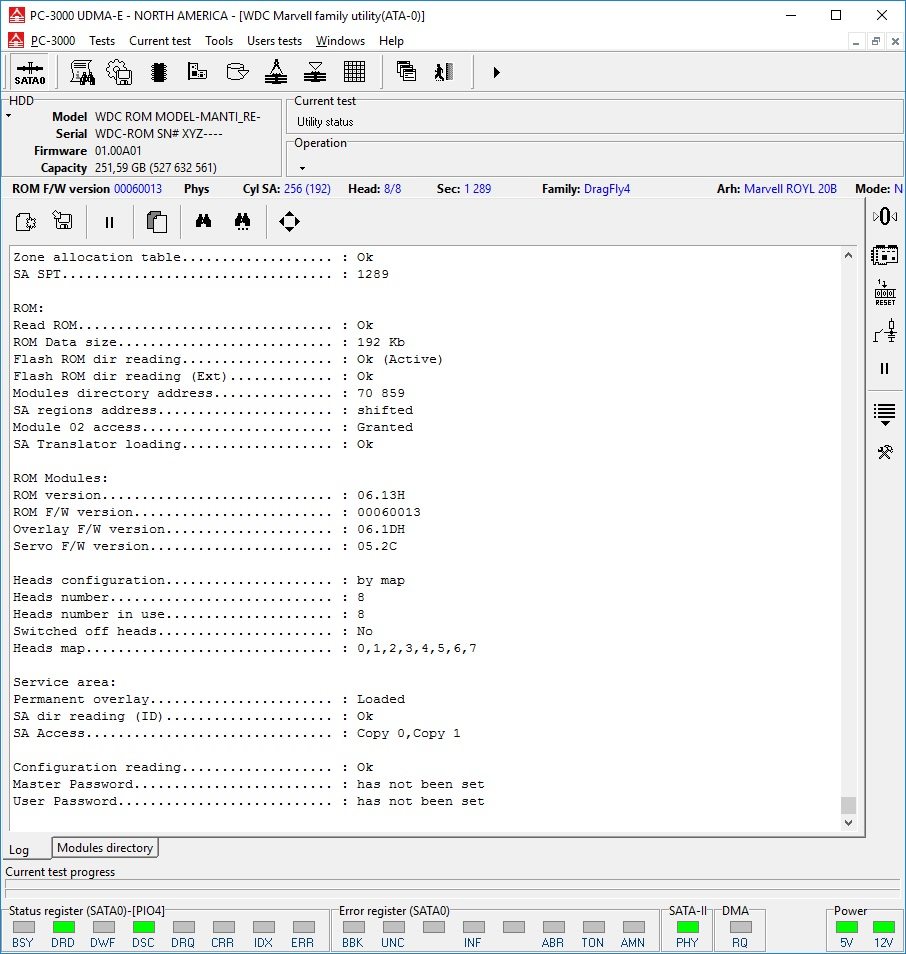Open the list dropdown icon in right sidebar

tap(885, 415)
